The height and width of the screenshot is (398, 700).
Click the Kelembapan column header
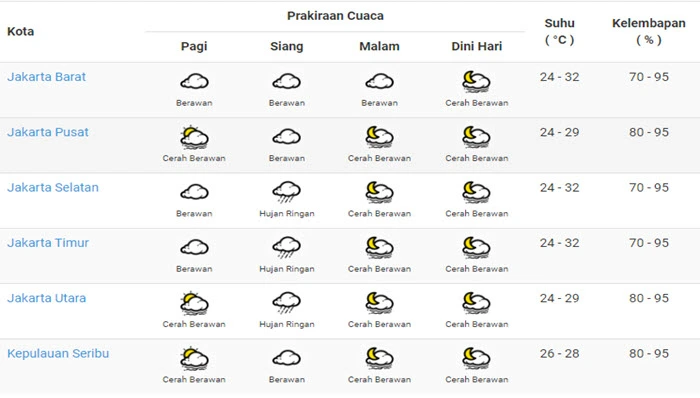[649, 32]
